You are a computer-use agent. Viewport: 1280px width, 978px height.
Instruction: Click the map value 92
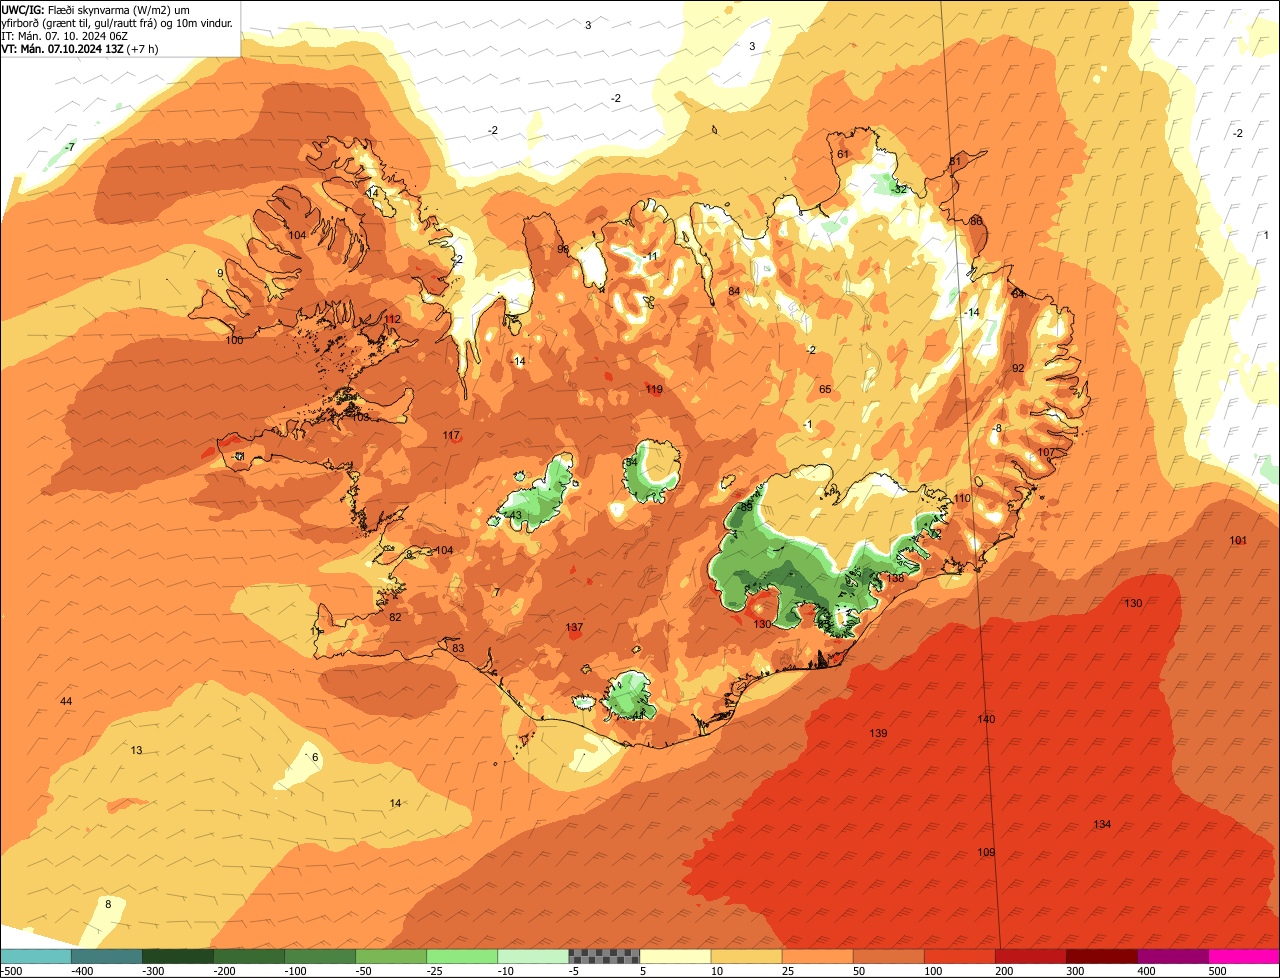coord(1018,368)
